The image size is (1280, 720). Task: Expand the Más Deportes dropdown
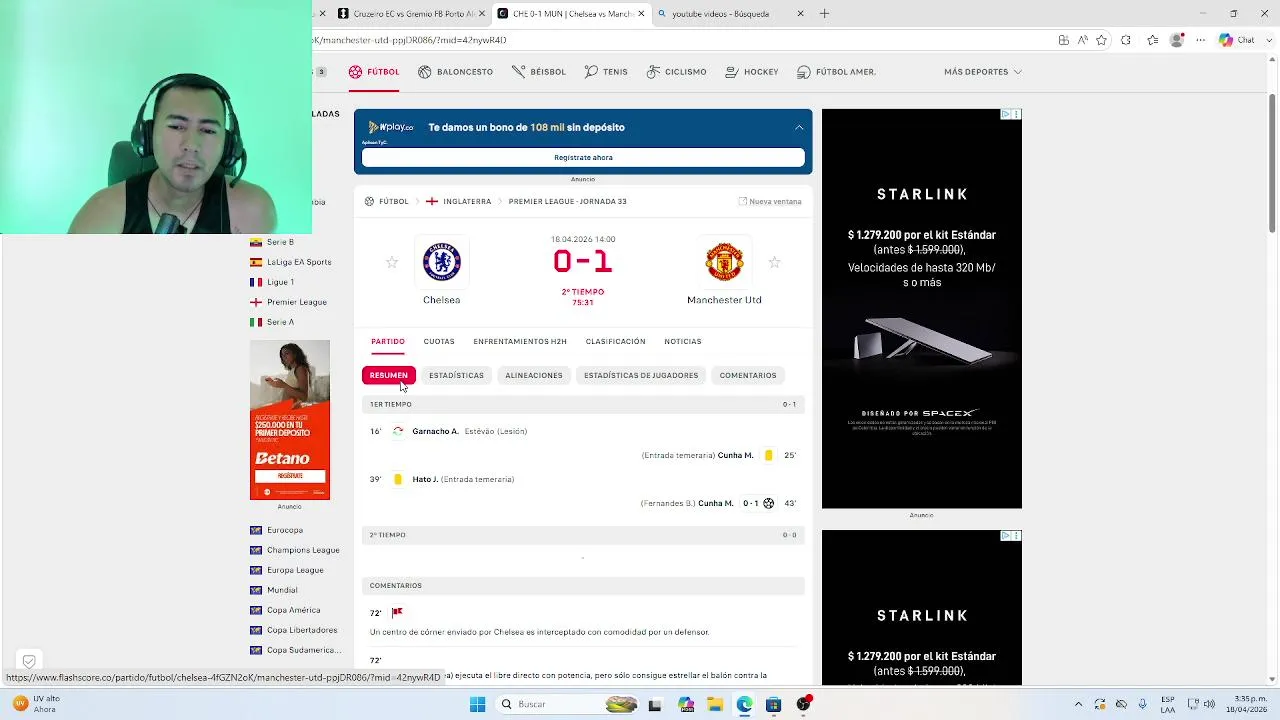tap(983, 72)
